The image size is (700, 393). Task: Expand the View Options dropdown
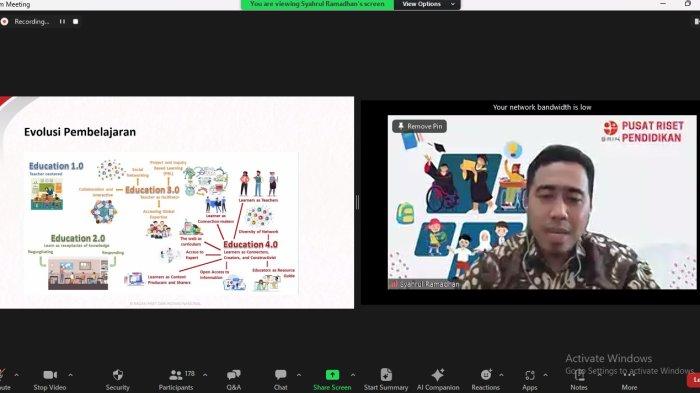click(427, 4)
